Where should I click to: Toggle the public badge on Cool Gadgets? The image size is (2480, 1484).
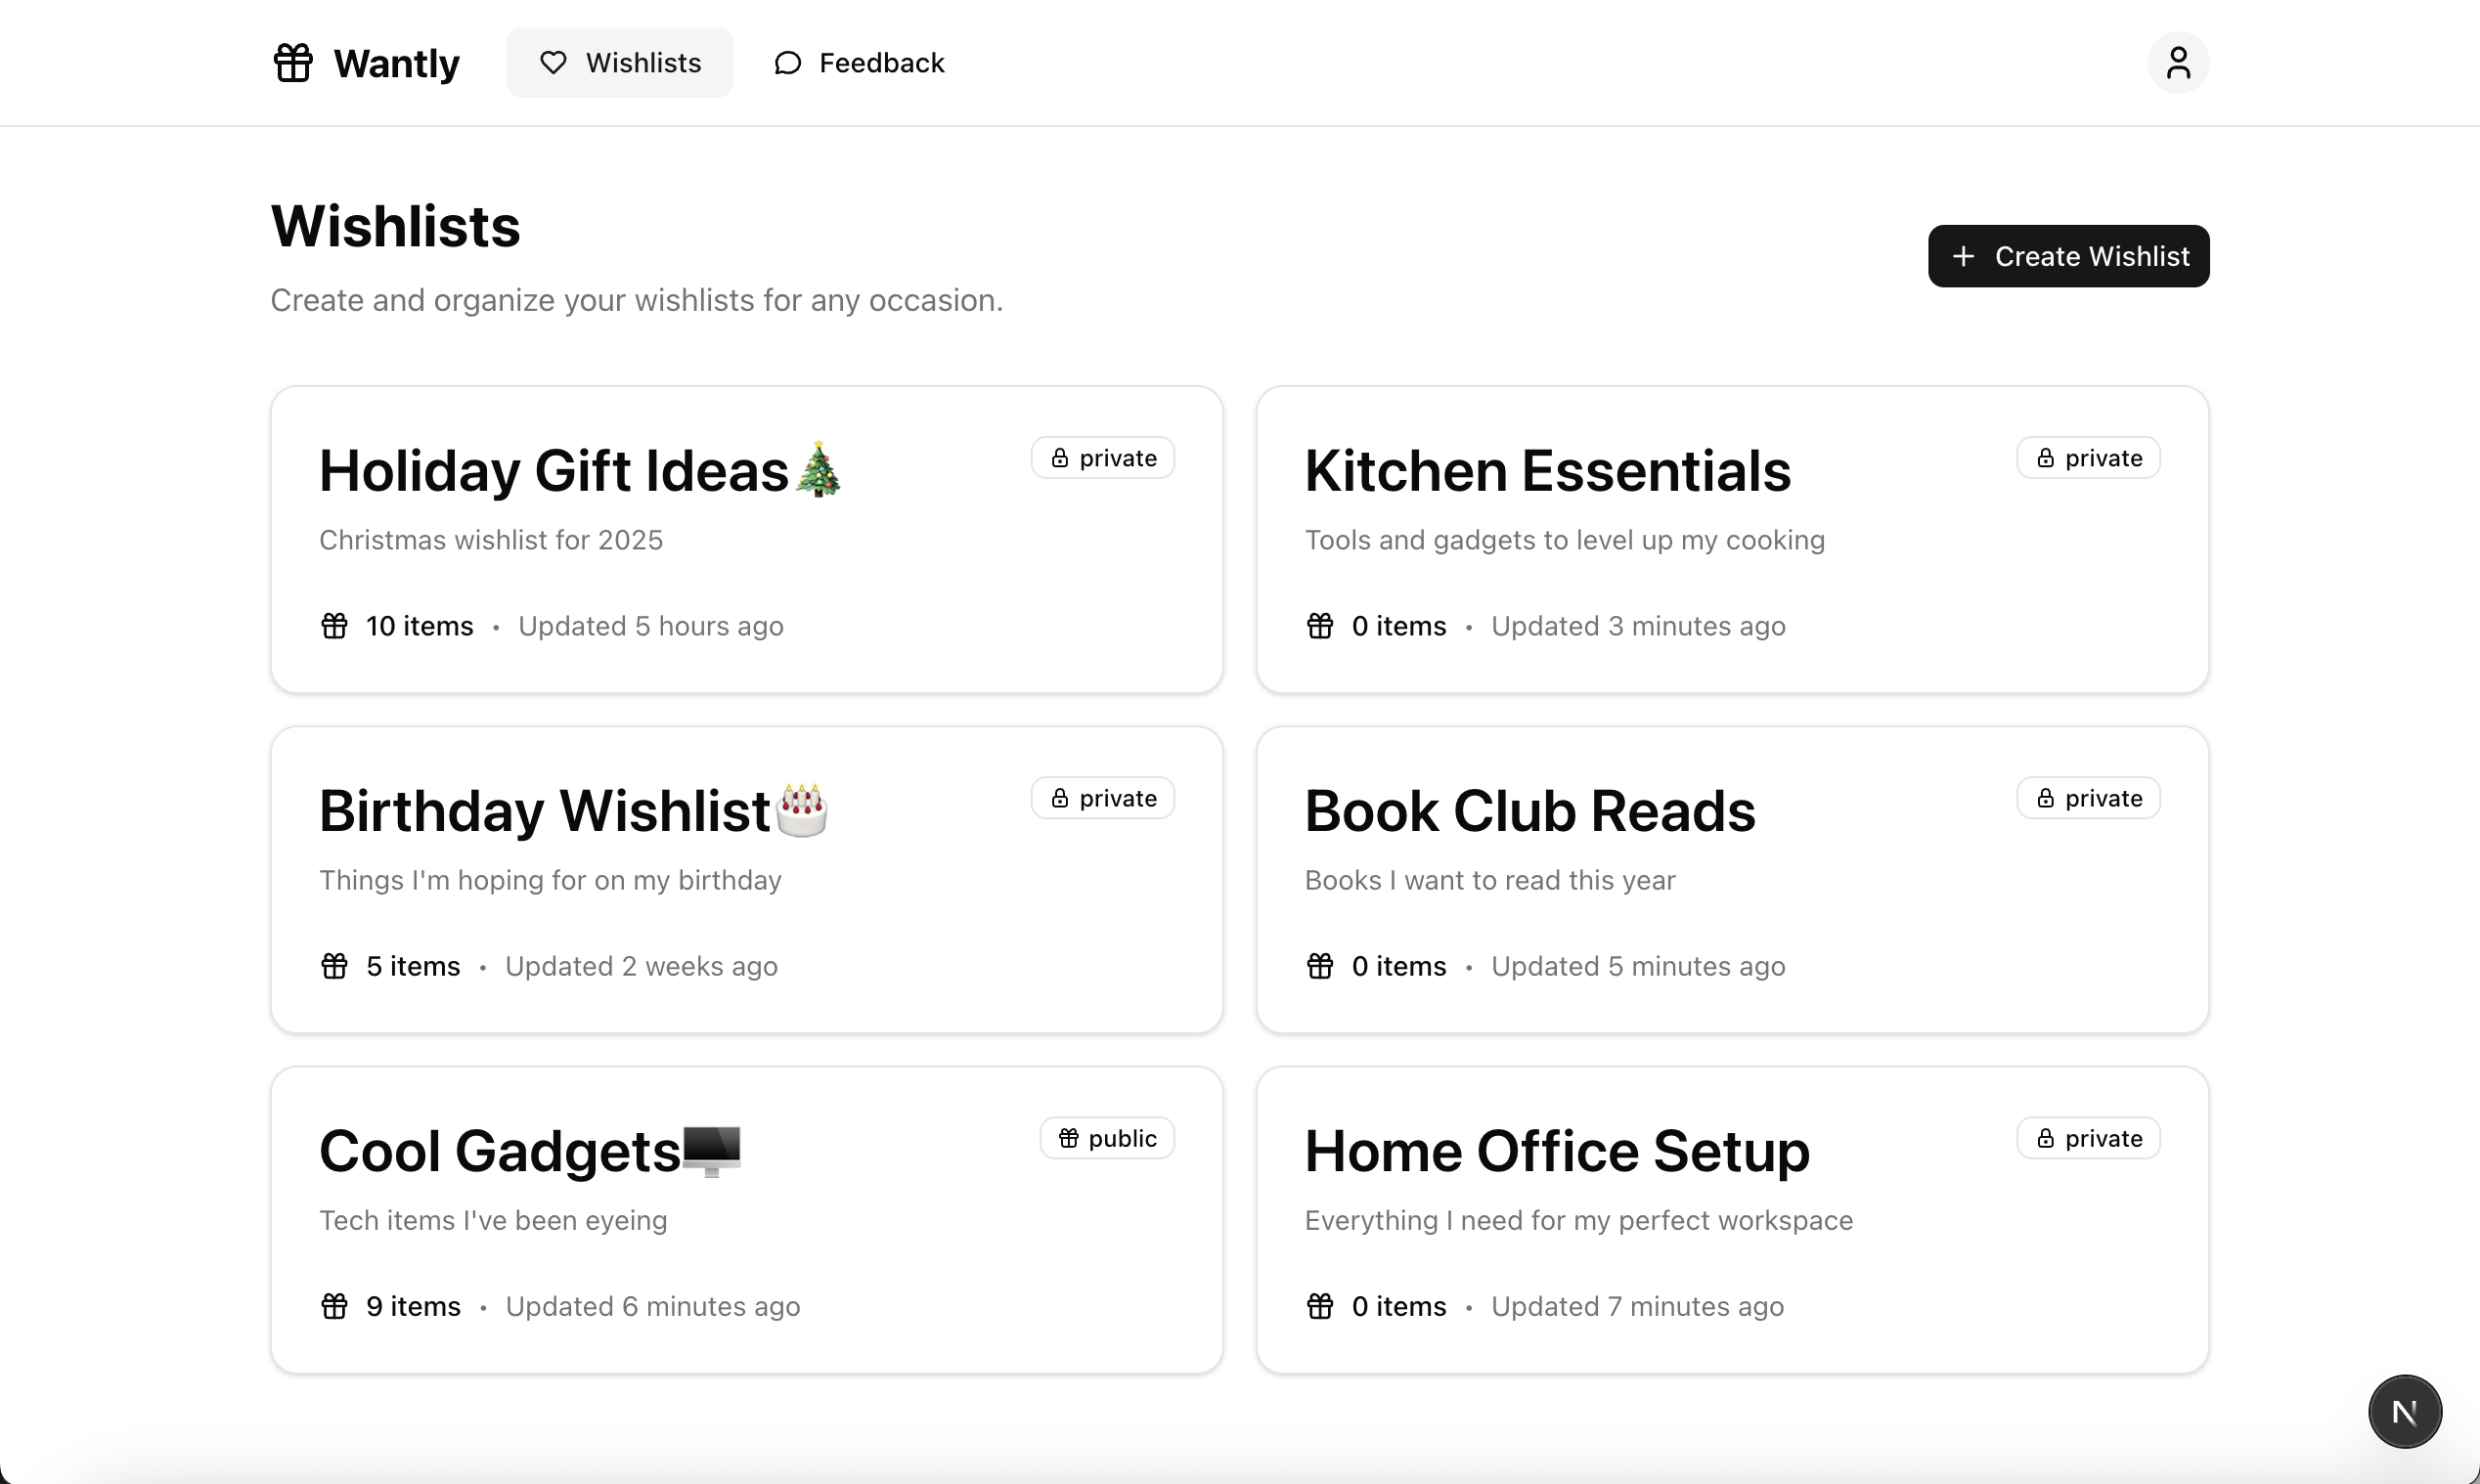click(x=1106, y=1137)
